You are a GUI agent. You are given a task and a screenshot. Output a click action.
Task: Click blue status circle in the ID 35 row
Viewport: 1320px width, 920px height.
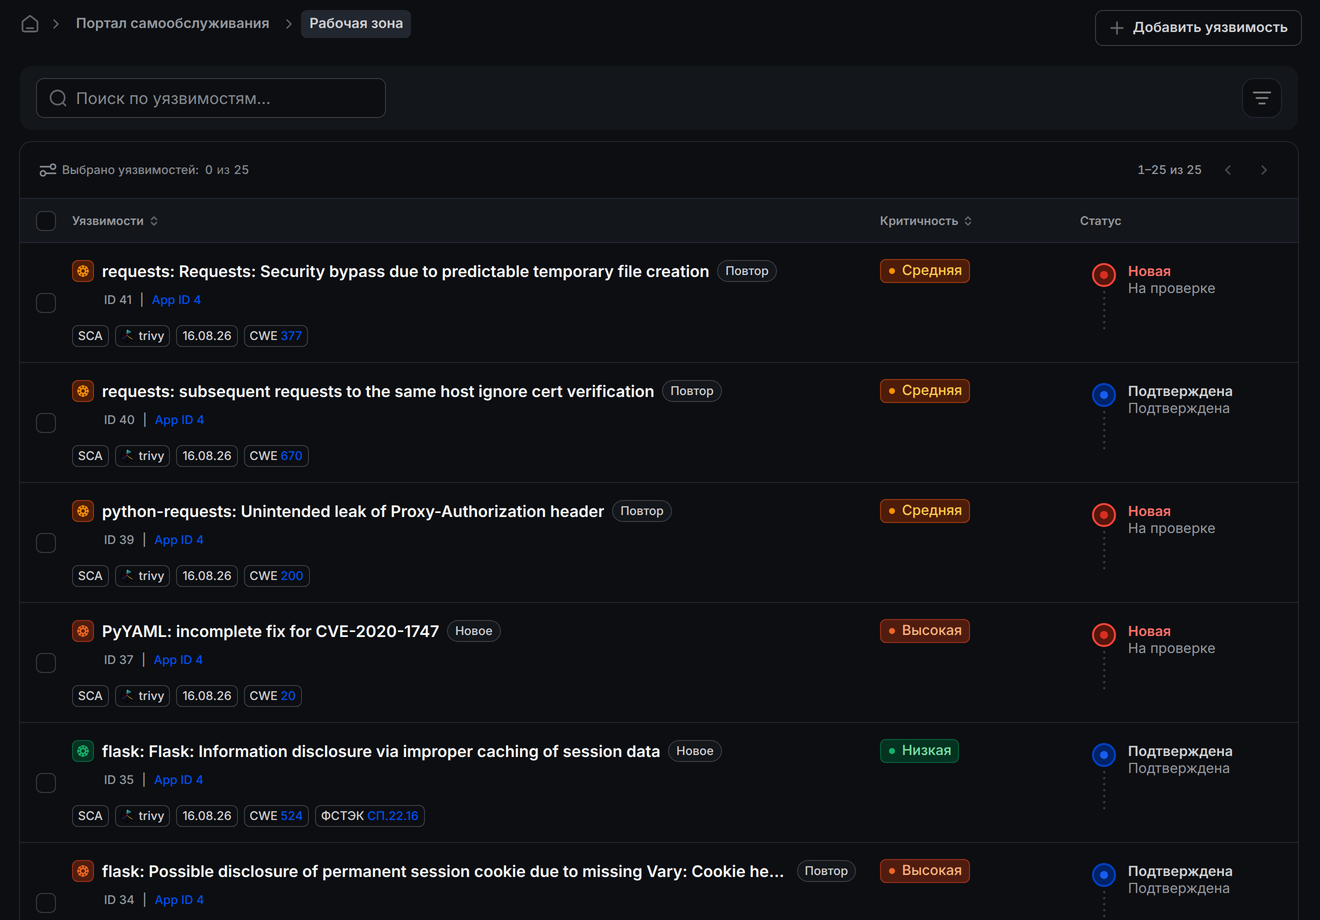coord(1104,755)
